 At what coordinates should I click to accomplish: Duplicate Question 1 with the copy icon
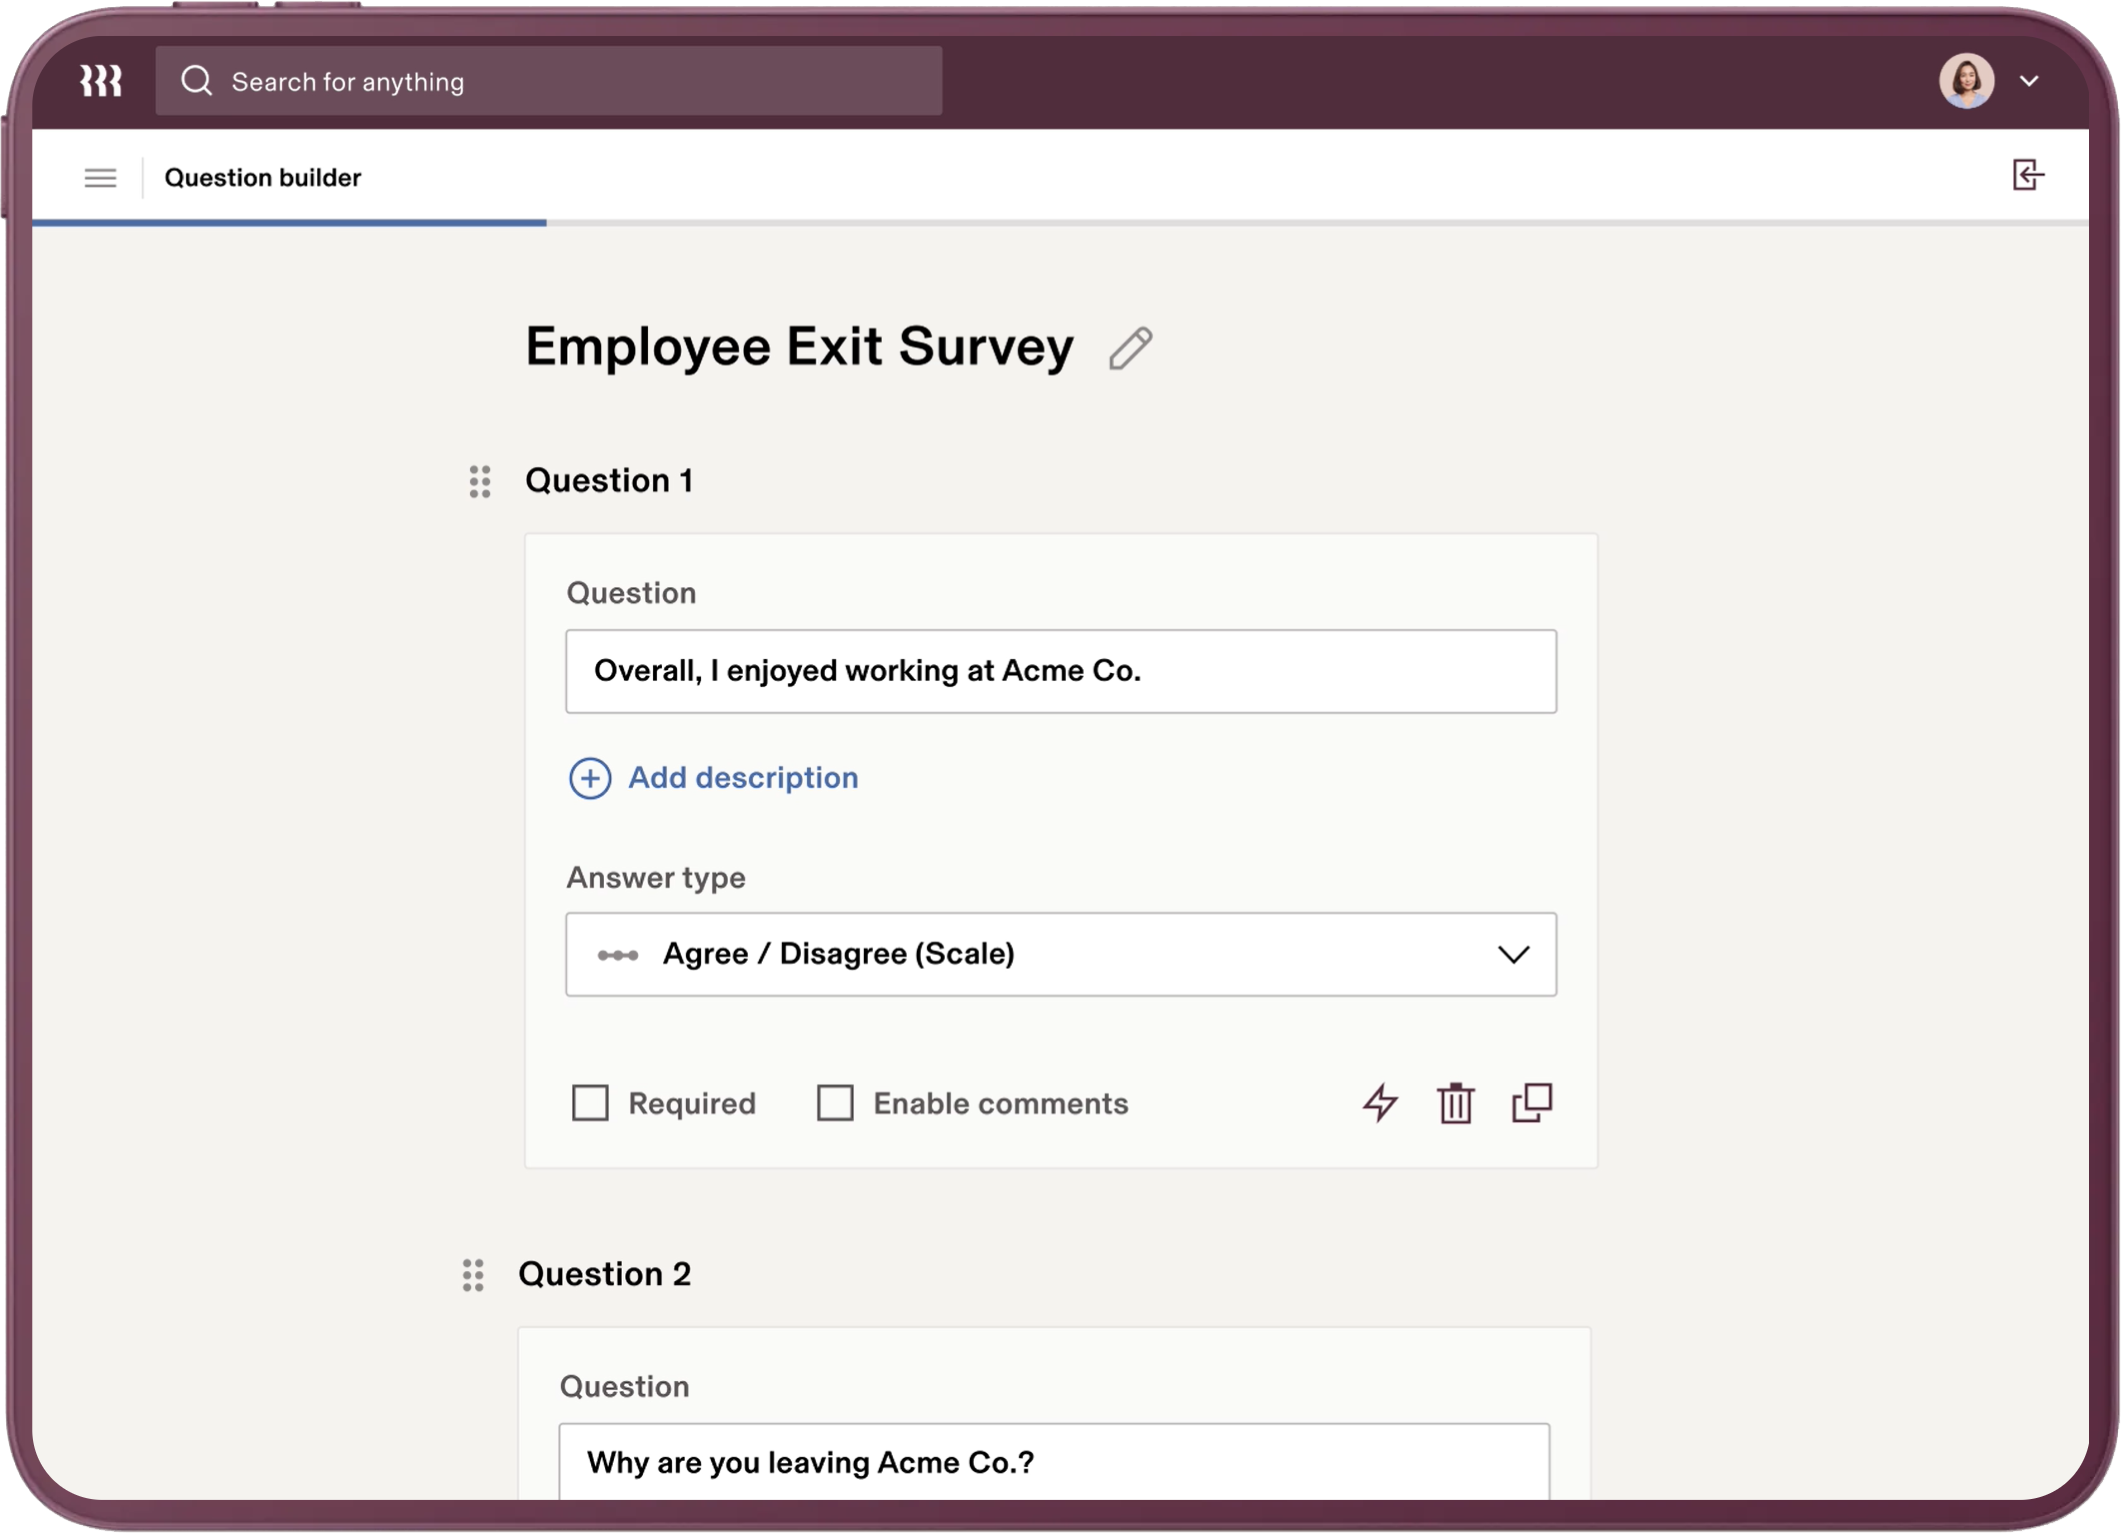(1531, 1103)
